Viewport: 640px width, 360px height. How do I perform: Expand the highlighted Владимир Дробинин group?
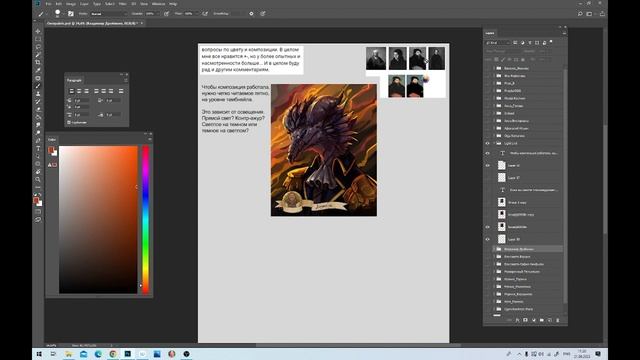[494, 249]
